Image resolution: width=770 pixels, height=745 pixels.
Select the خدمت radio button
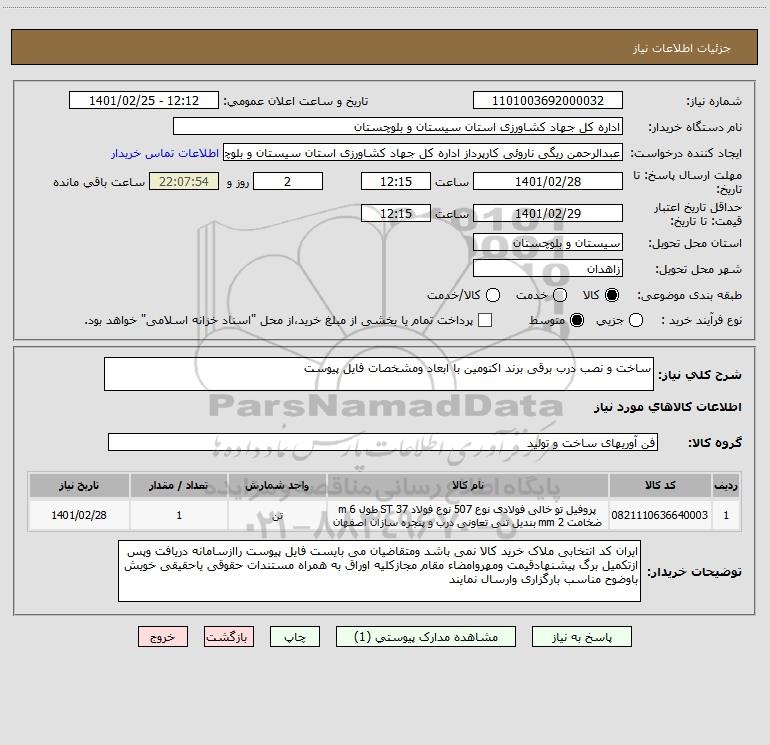click(x=559, y=295)
